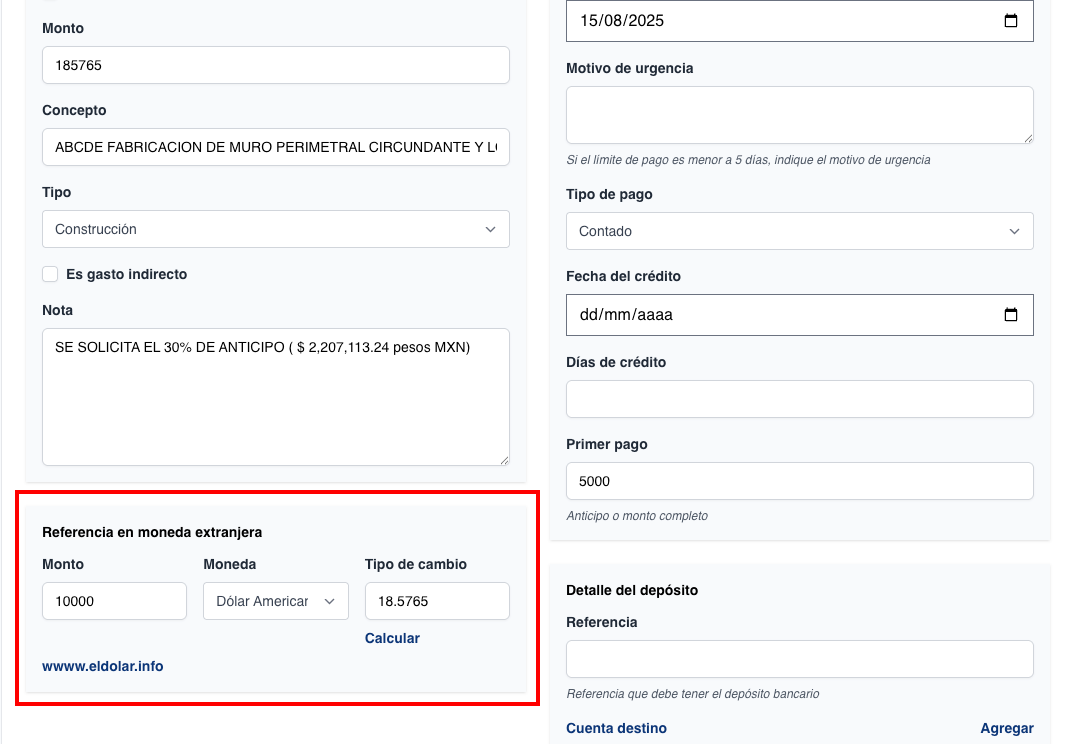Click inside the Nota textarea about anticipo
1087x744 pixels.
(x=276, y=397)
